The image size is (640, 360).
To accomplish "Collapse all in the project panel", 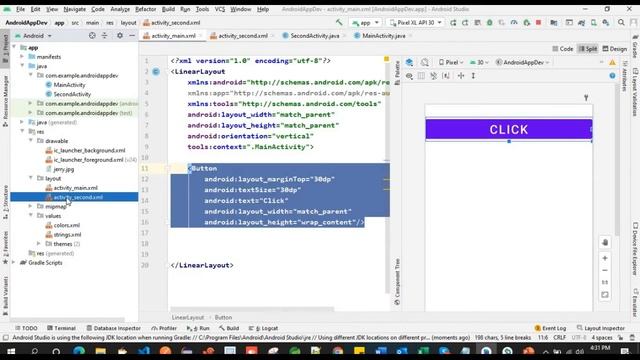I will 104,36.
